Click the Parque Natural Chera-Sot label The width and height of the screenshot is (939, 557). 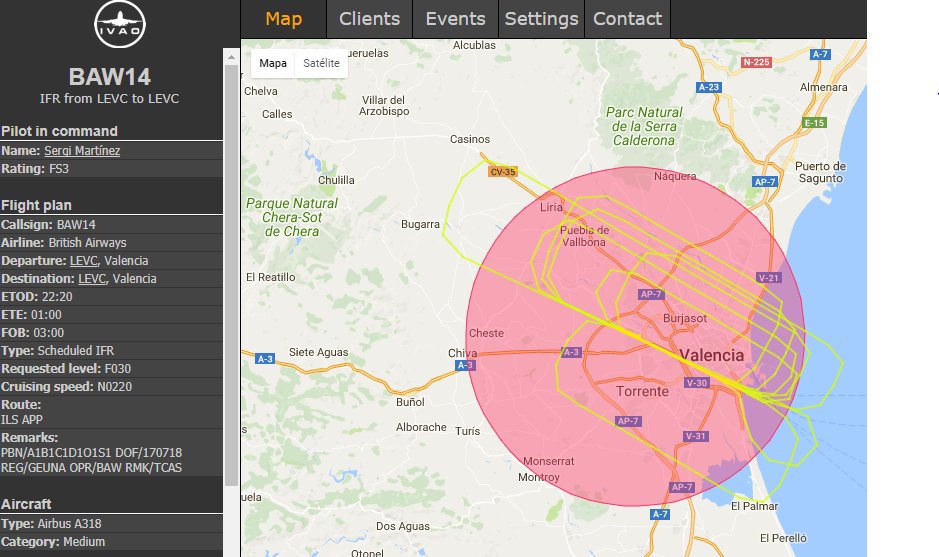[x=292, y=217]
